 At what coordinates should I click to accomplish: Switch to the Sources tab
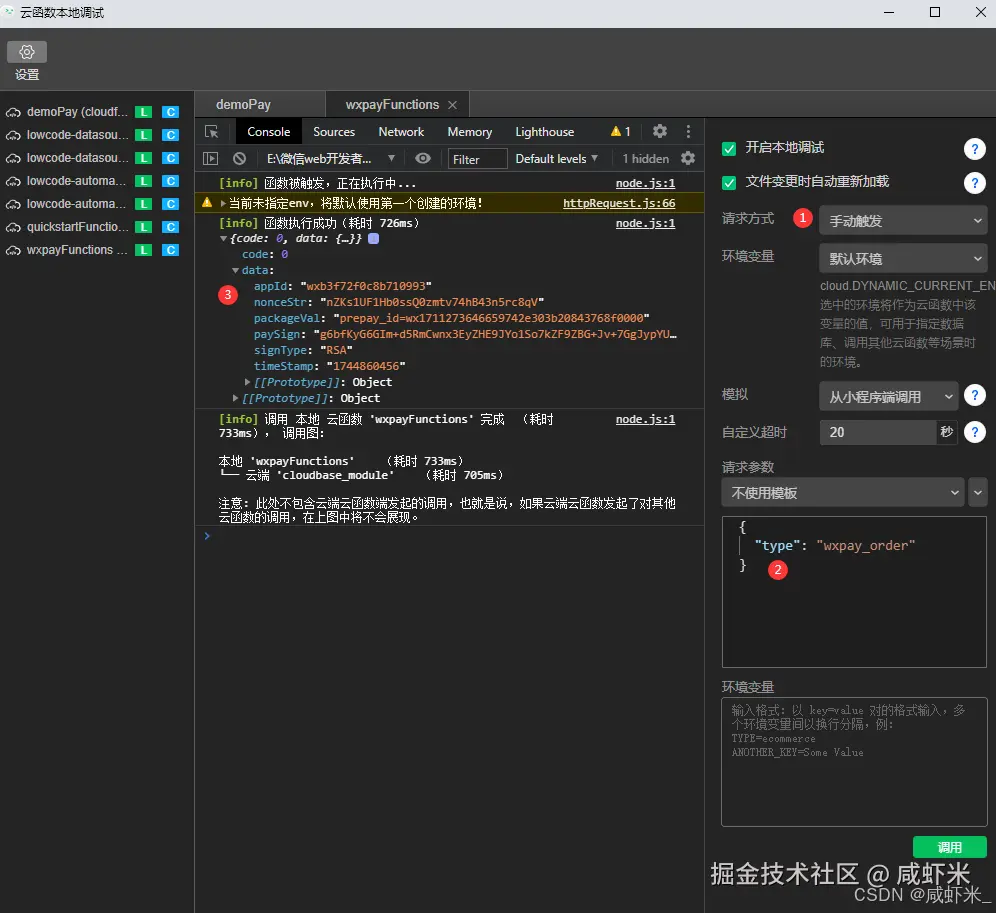333,132
